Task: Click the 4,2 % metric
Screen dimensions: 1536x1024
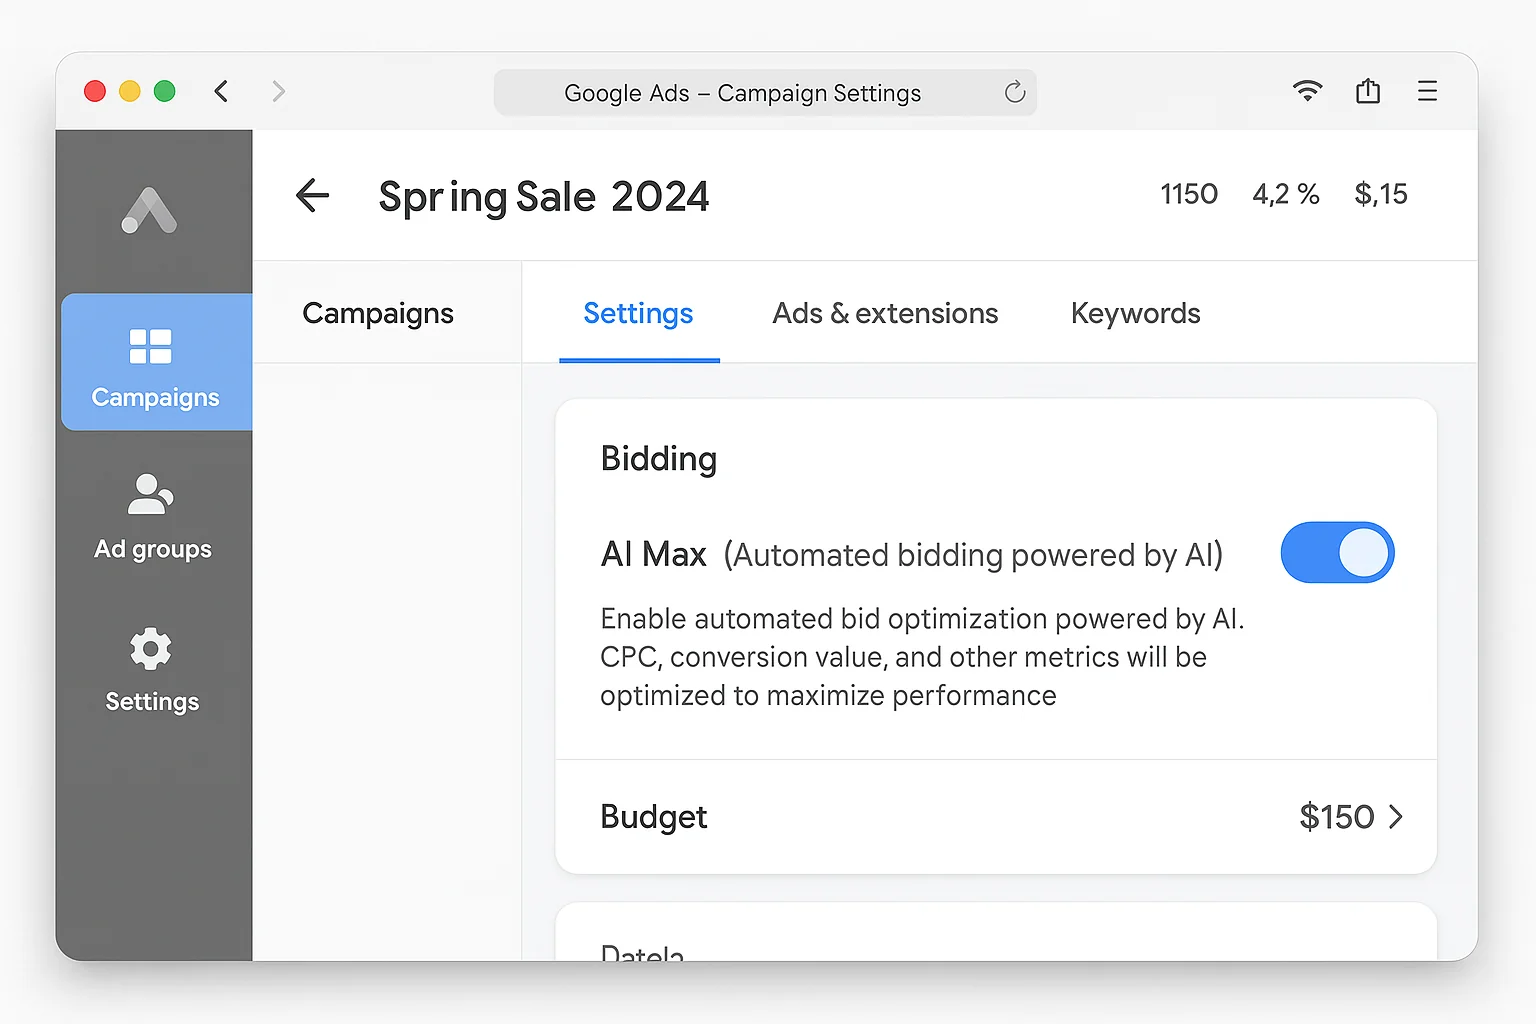Action: (1286, 194)
